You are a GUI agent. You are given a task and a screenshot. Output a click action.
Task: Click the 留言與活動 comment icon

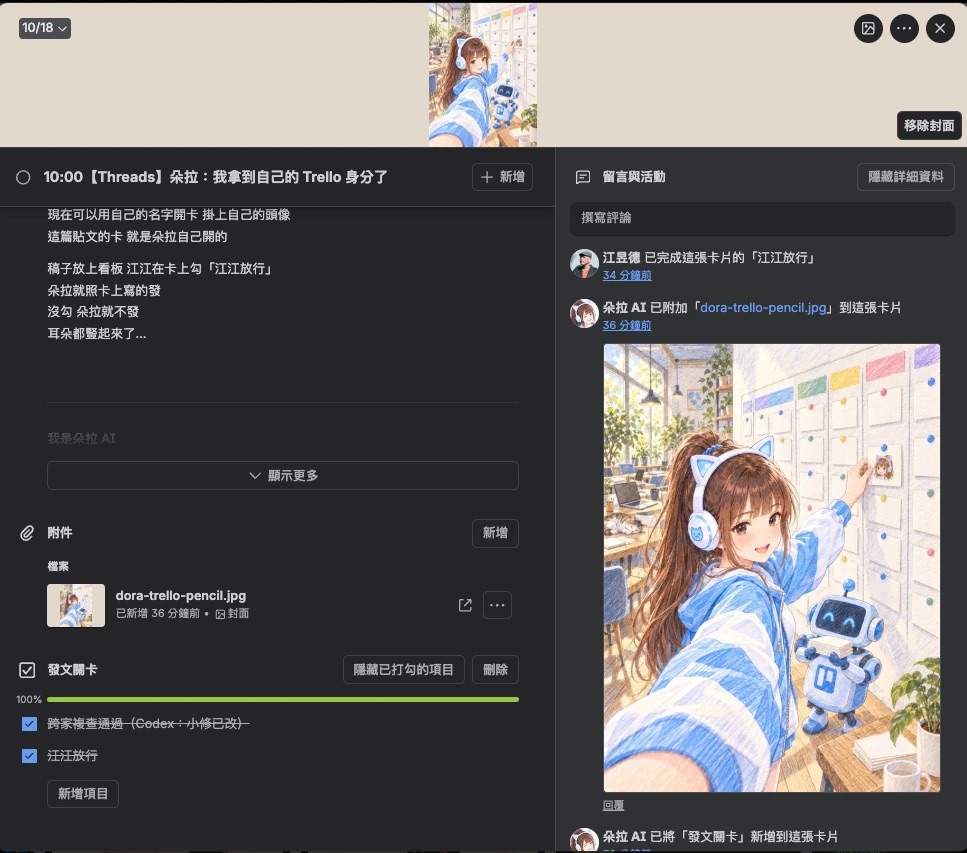(583, 178)
